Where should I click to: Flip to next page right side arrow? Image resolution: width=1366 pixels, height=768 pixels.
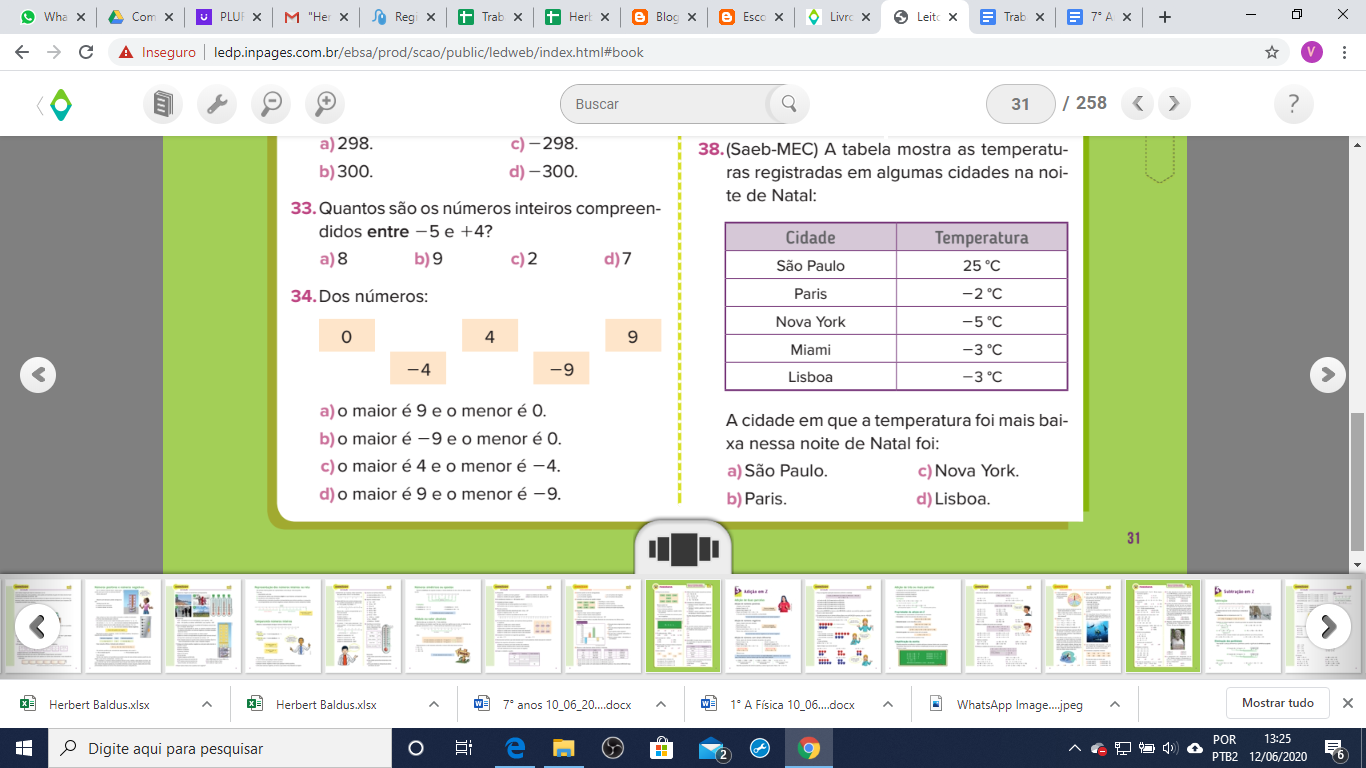(x=1327, y=374)
